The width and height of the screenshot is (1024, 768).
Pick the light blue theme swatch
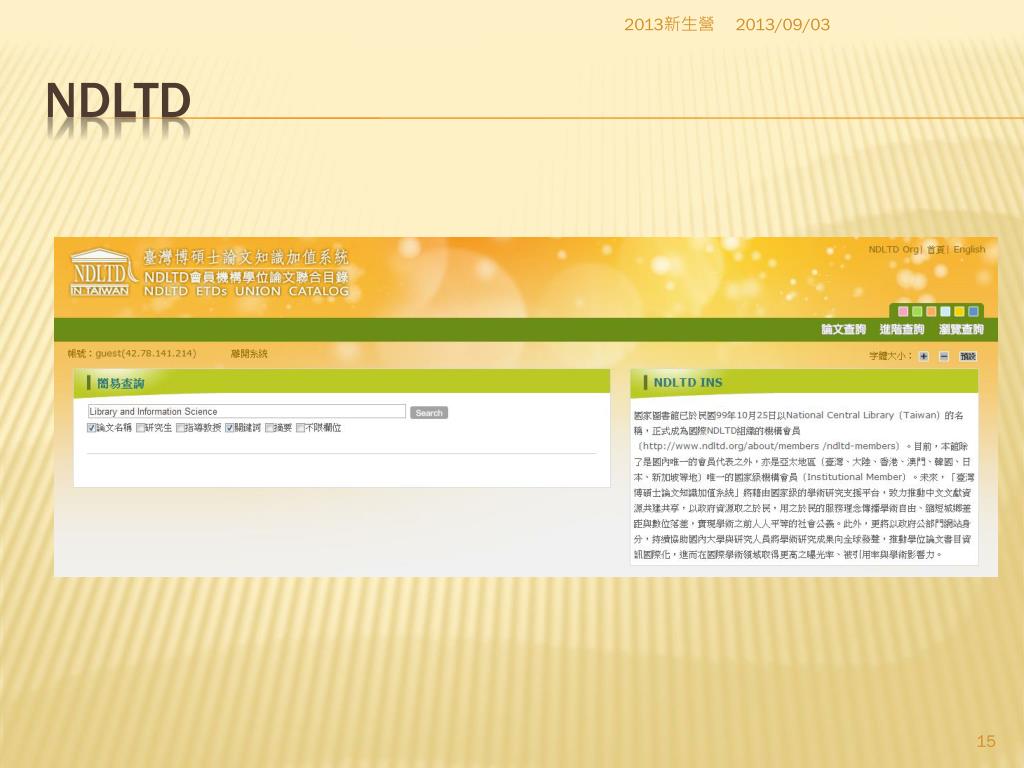945,312
